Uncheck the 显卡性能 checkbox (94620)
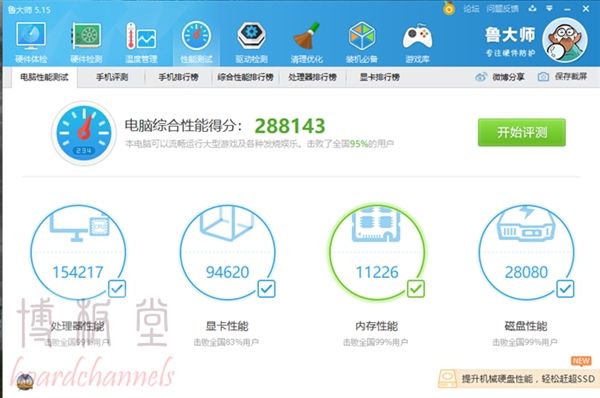Viewport: 600px width, 398px height. click(x=266, y=289)
